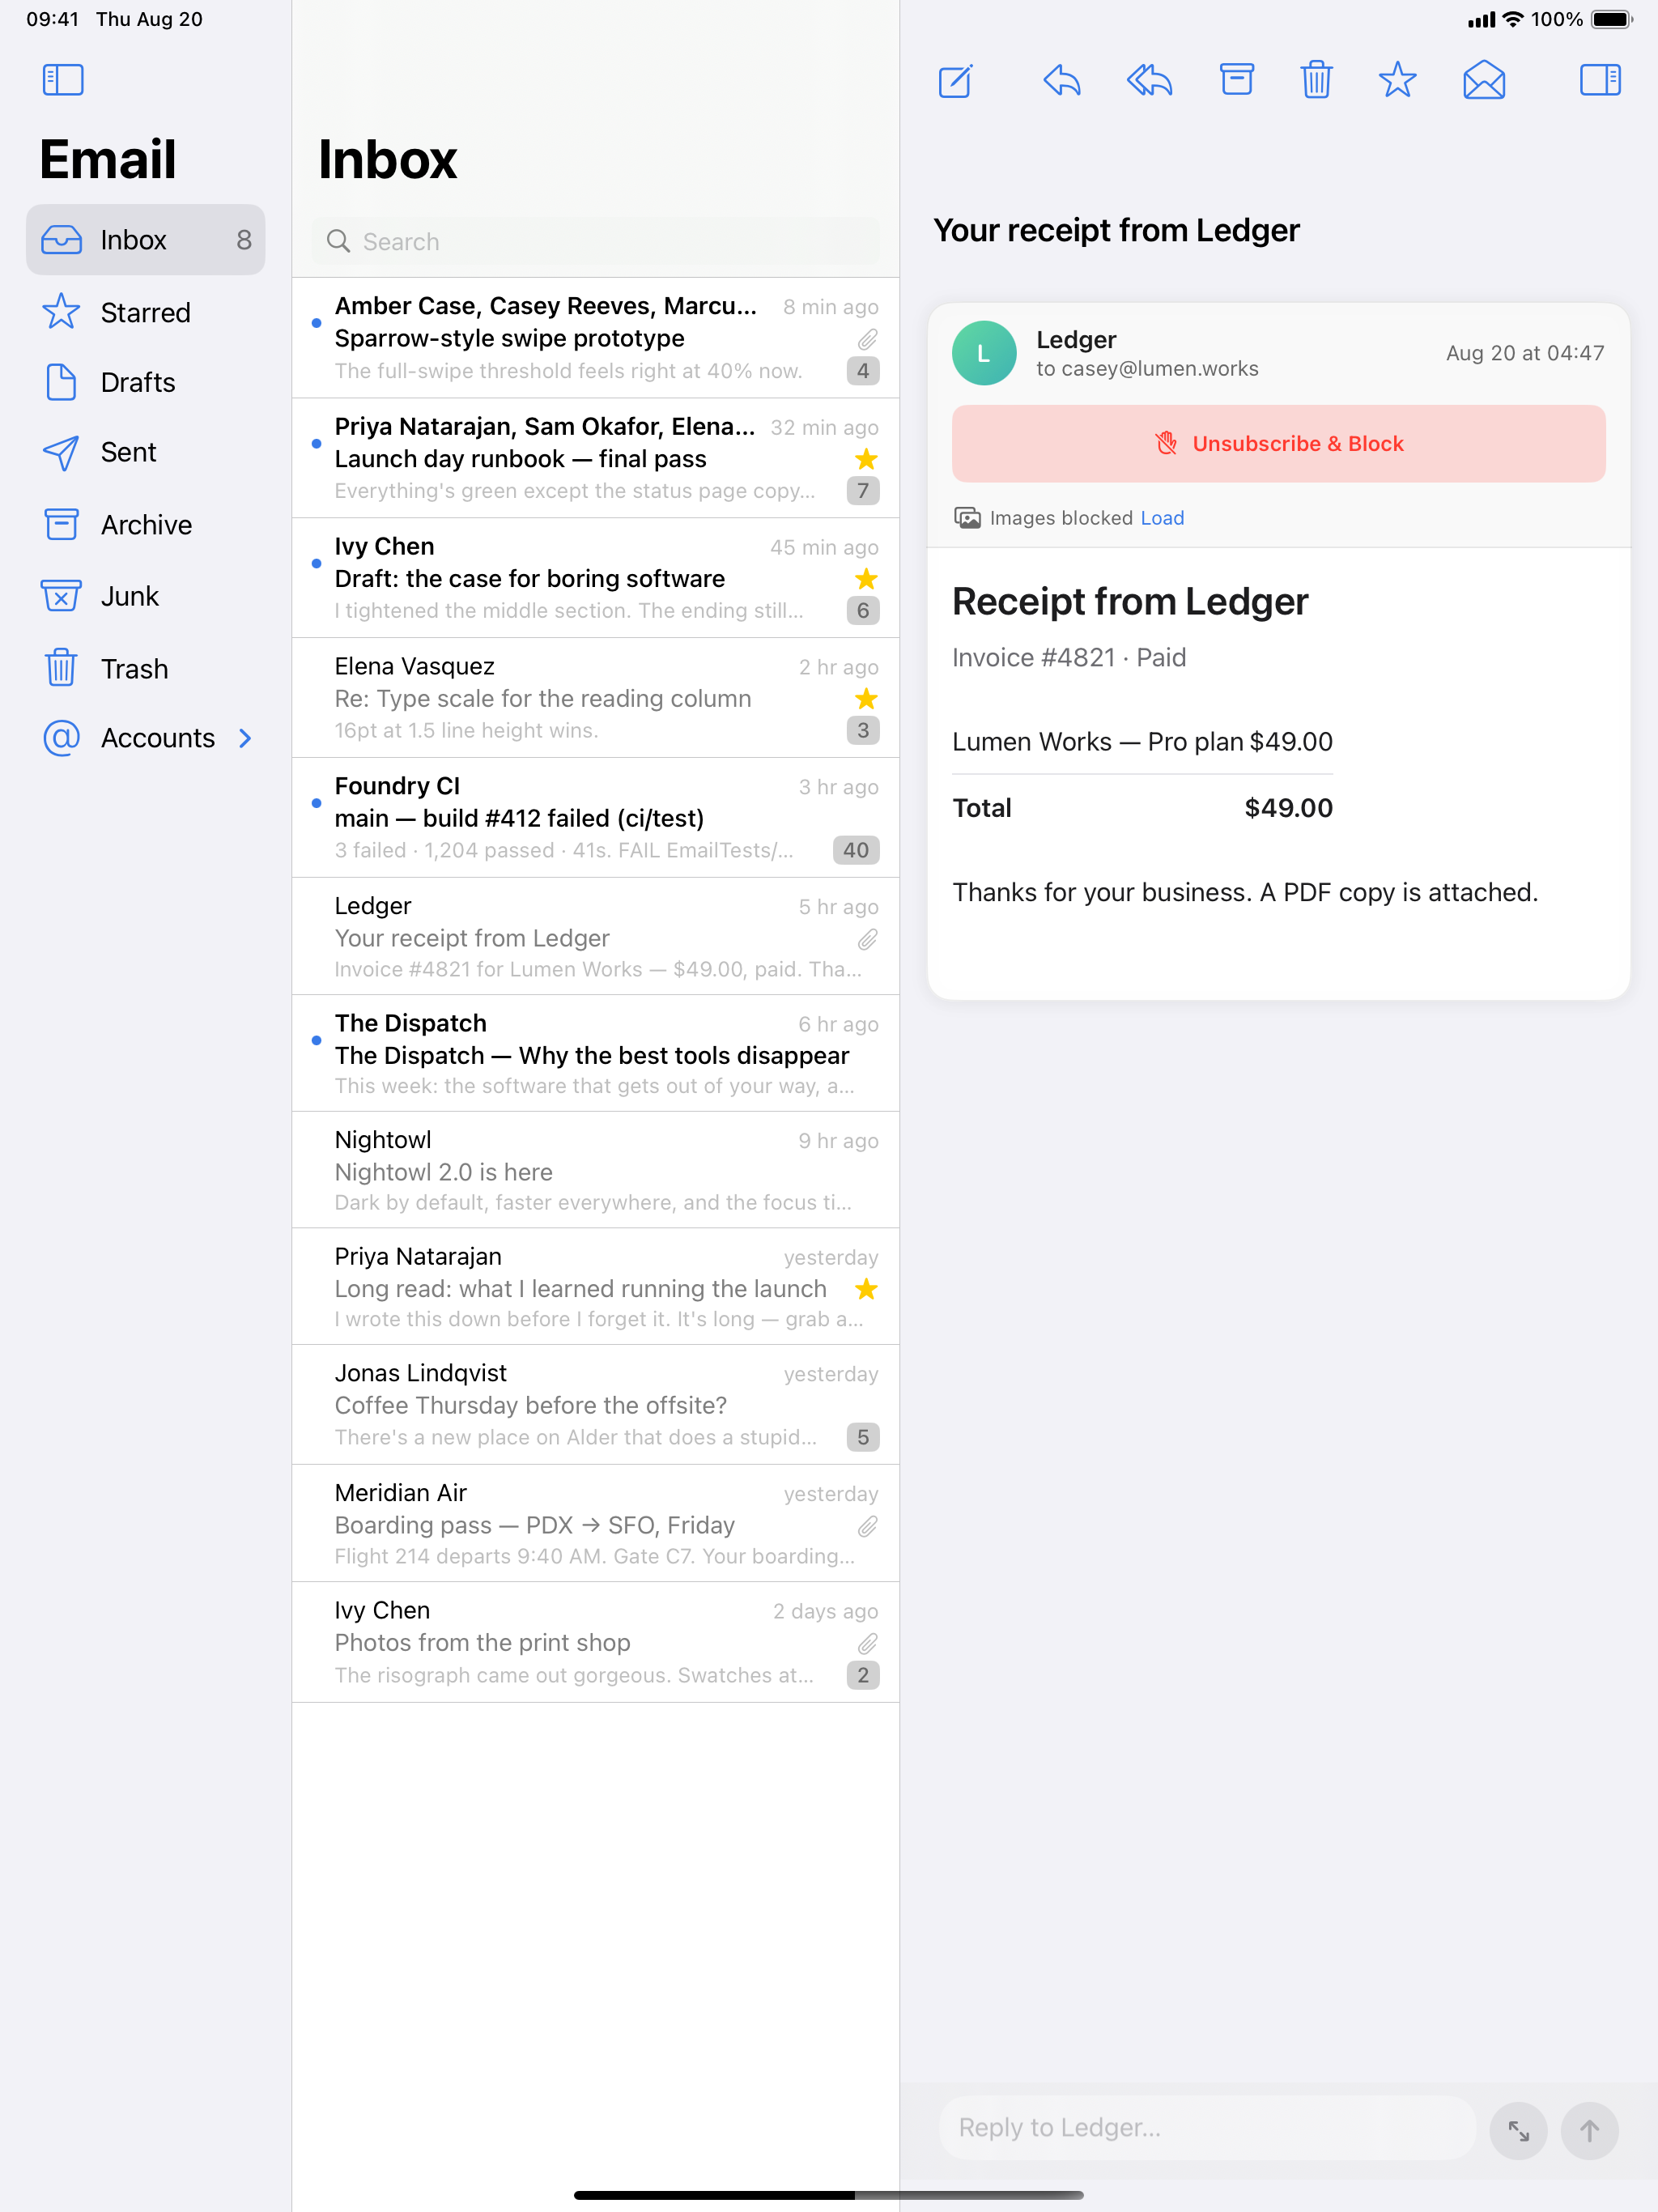The height and width of the screenshot is (2212, 1658).
Task: Tap the cellular signal bars icon
Action: click(x=1481, y=19)
